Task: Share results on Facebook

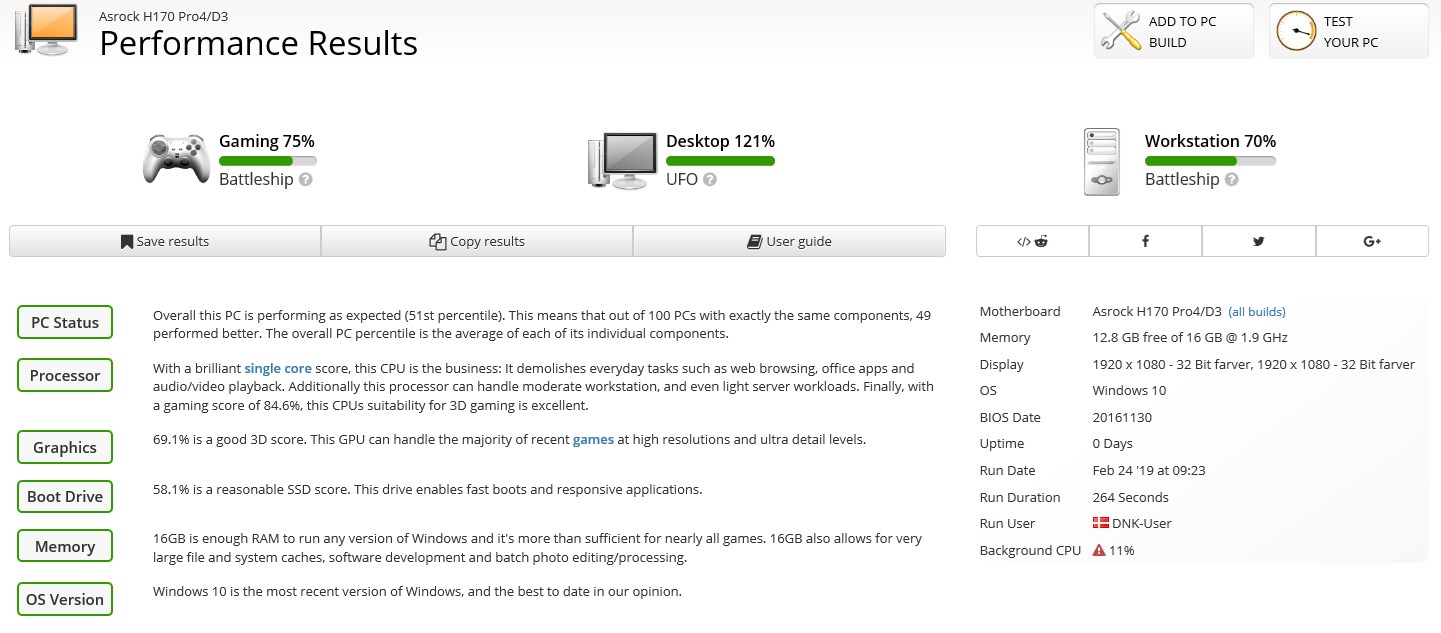Action: point(1145,241)
